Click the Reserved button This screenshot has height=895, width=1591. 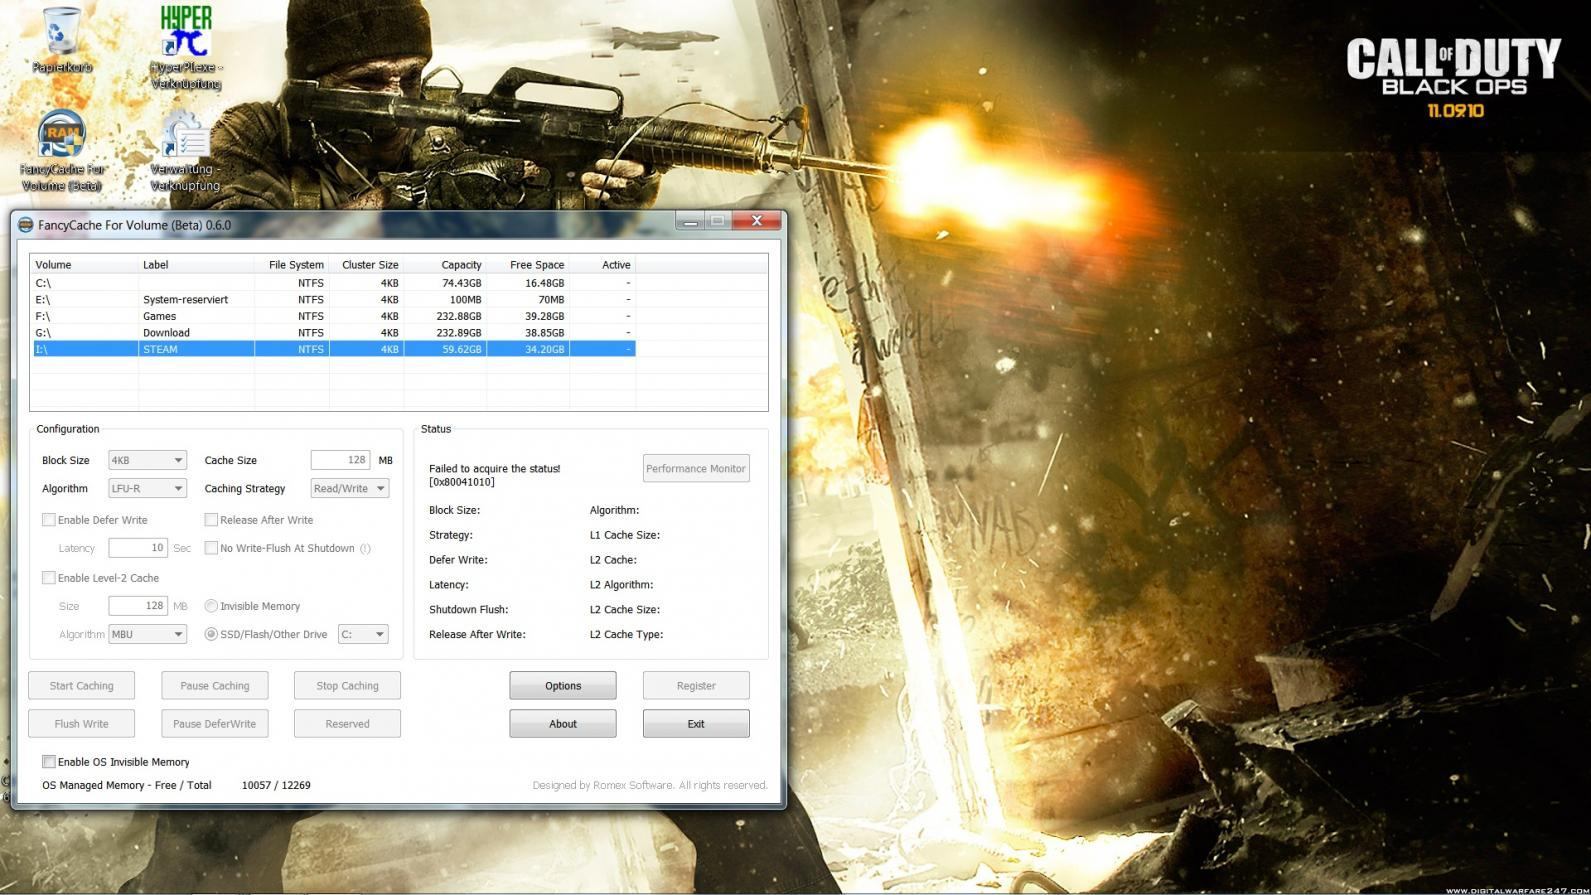tap(347, 724)
